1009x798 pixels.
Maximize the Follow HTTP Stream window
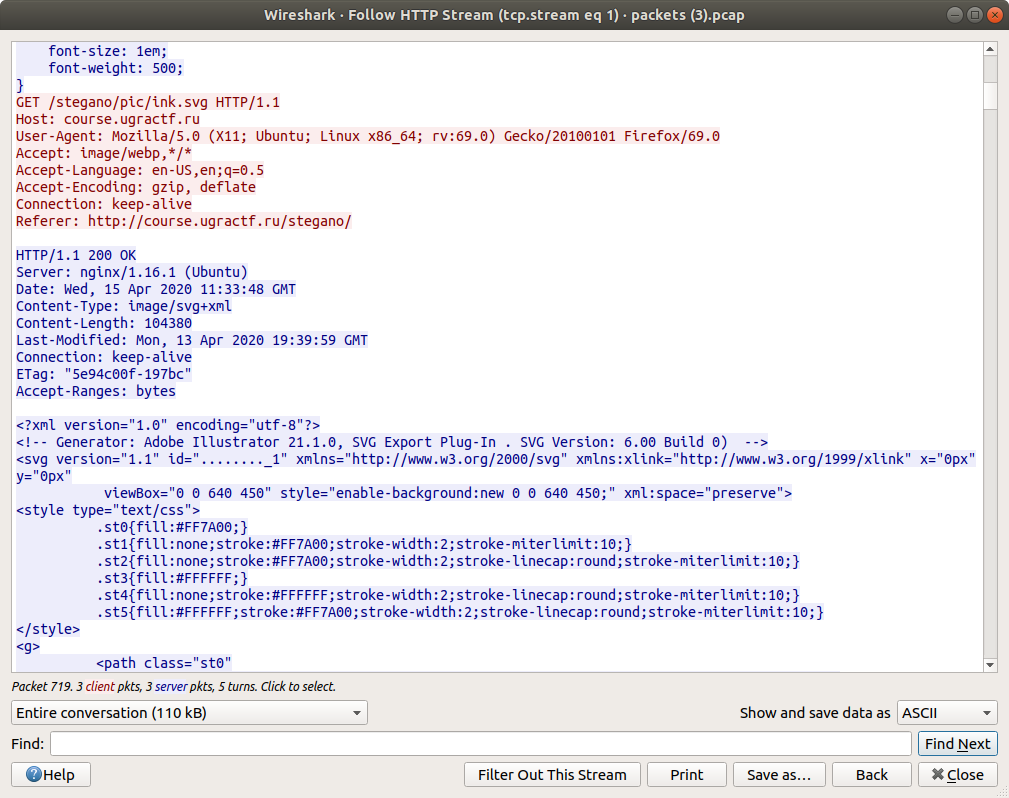click(x=975, y=15)
